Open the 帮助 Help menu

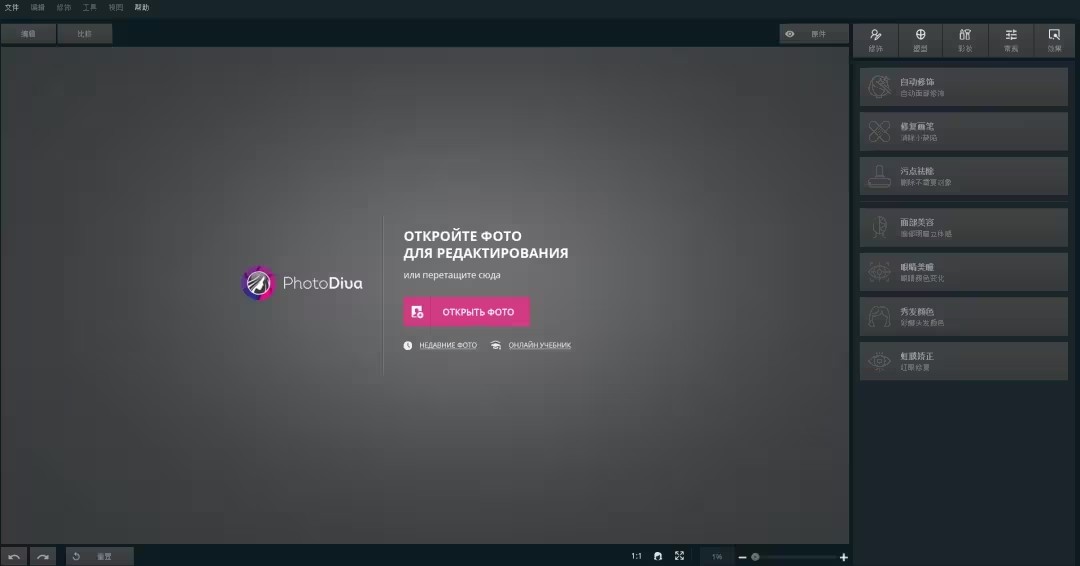point(142,7)
